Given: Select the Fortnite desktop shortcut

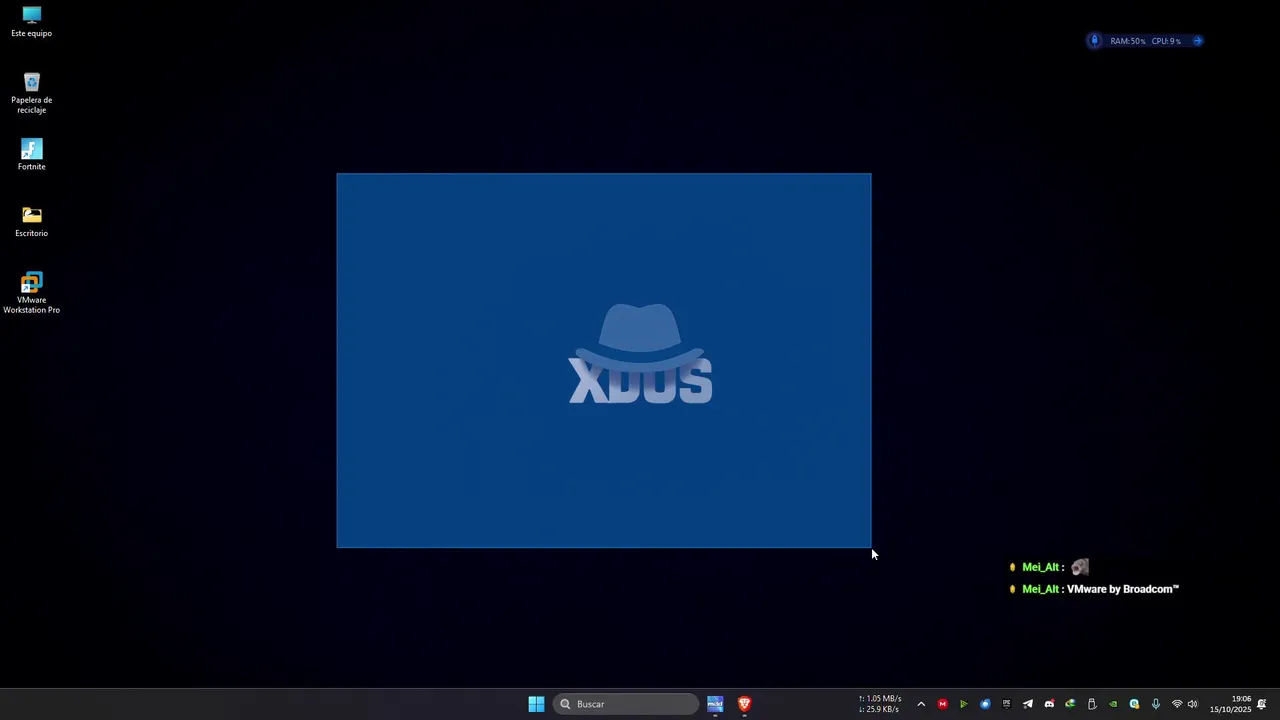Looking at the screenshot, I should (x=31, y=154).
